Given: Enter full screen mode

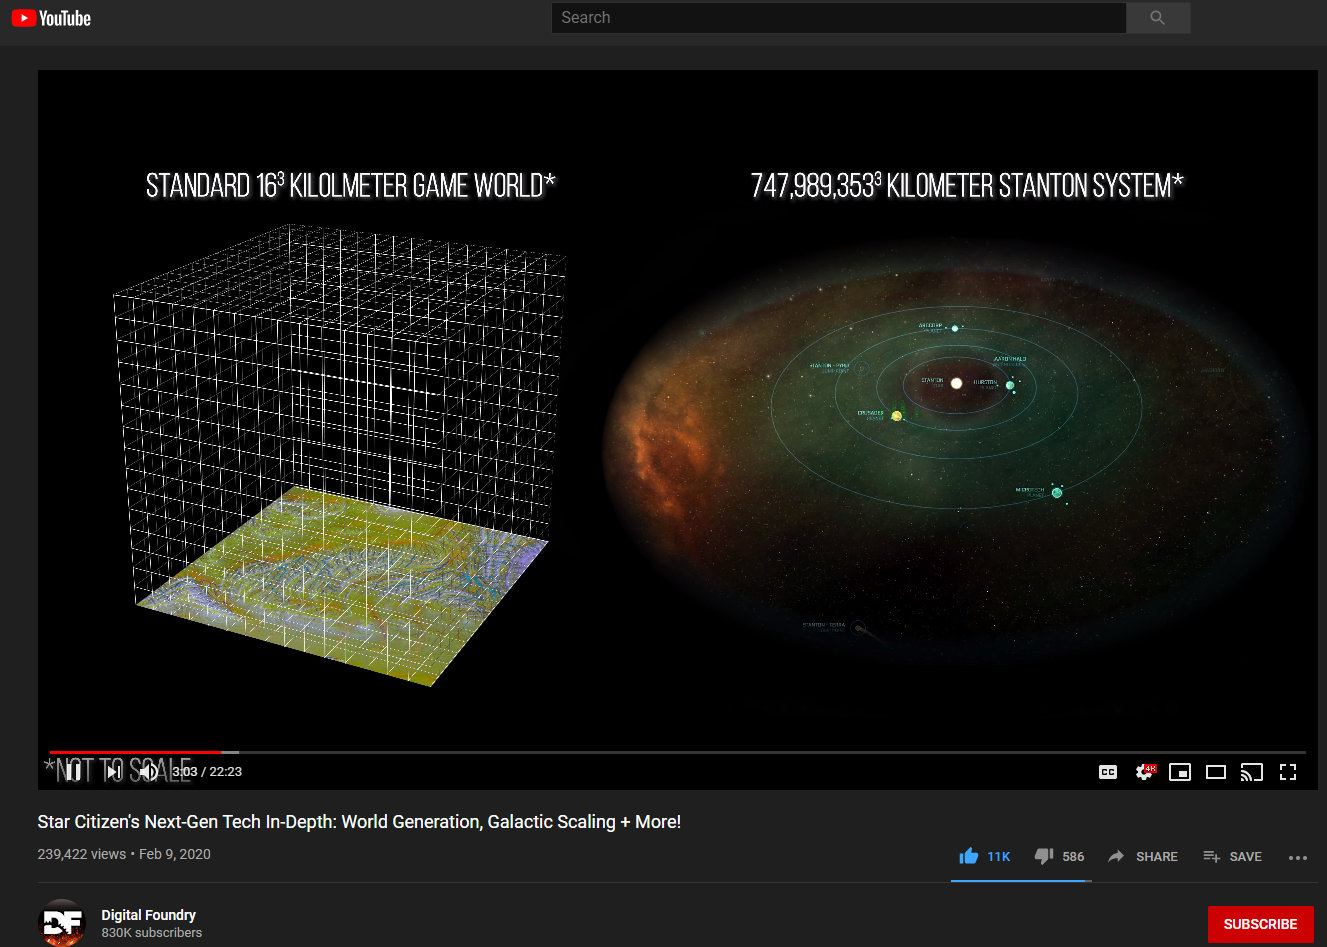Looking at the screenshot, I should (1288, 772).
